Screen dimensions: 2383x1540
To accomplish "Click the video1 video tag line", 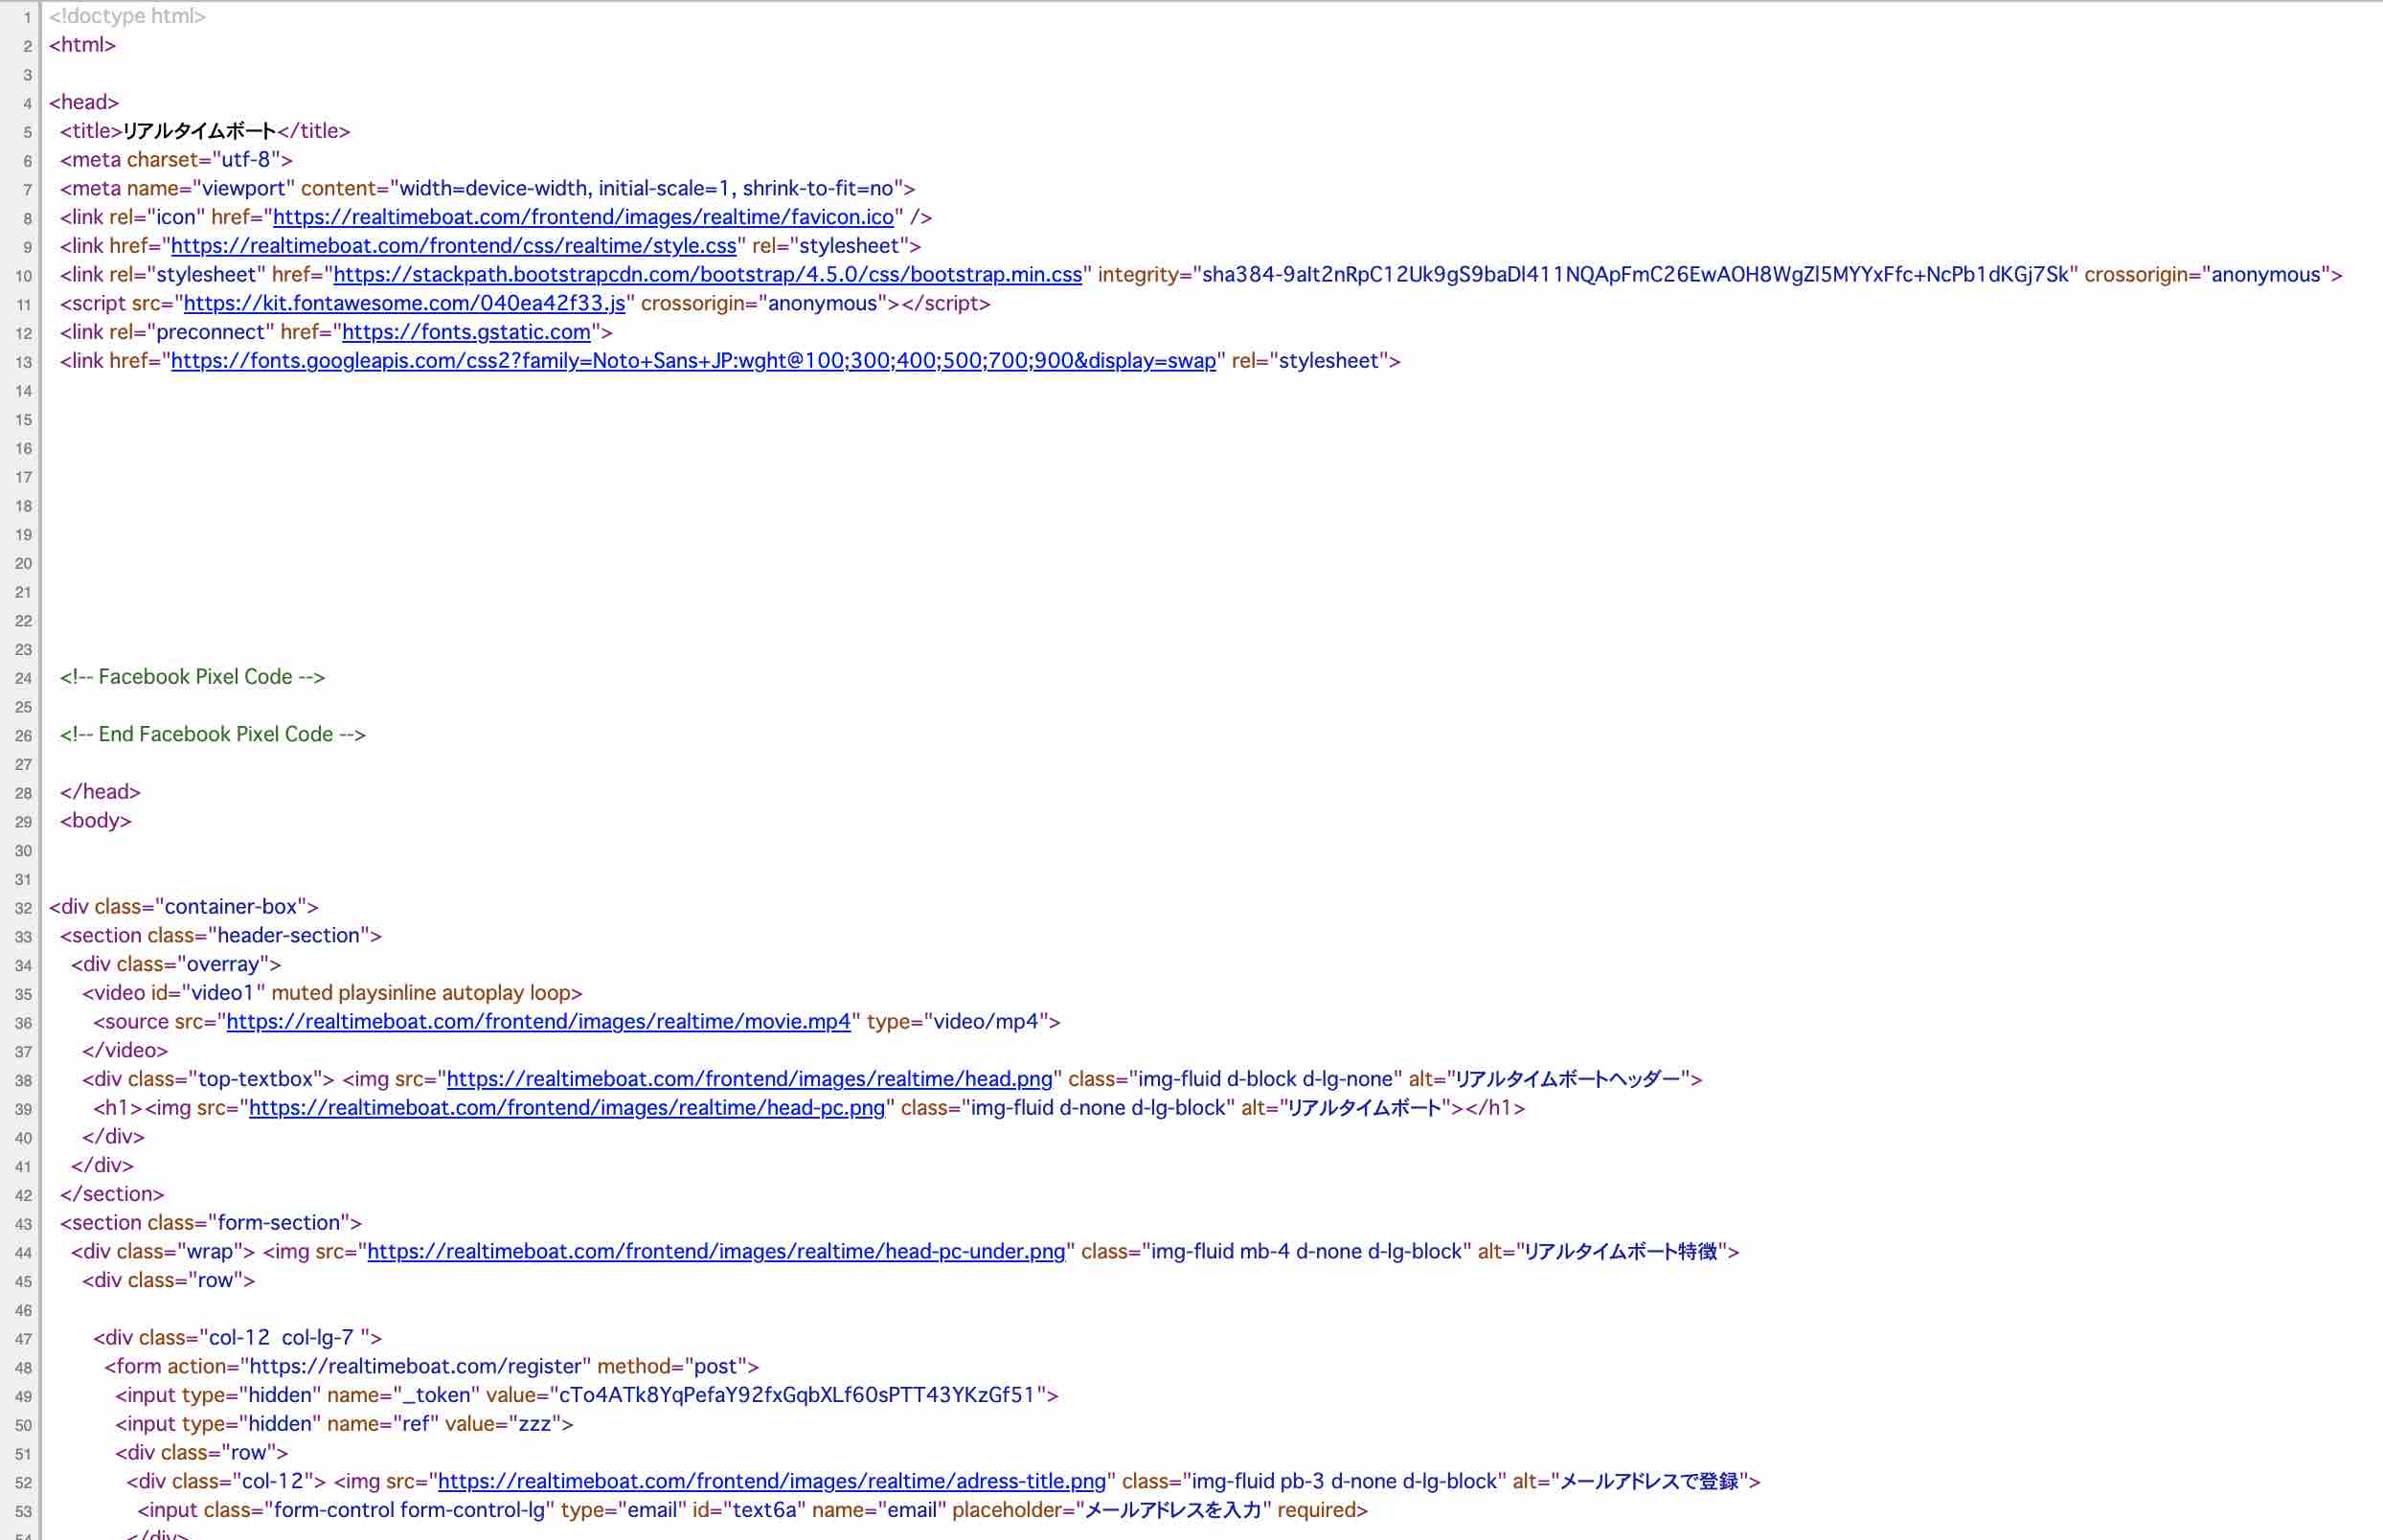I will tap(333, 993).
